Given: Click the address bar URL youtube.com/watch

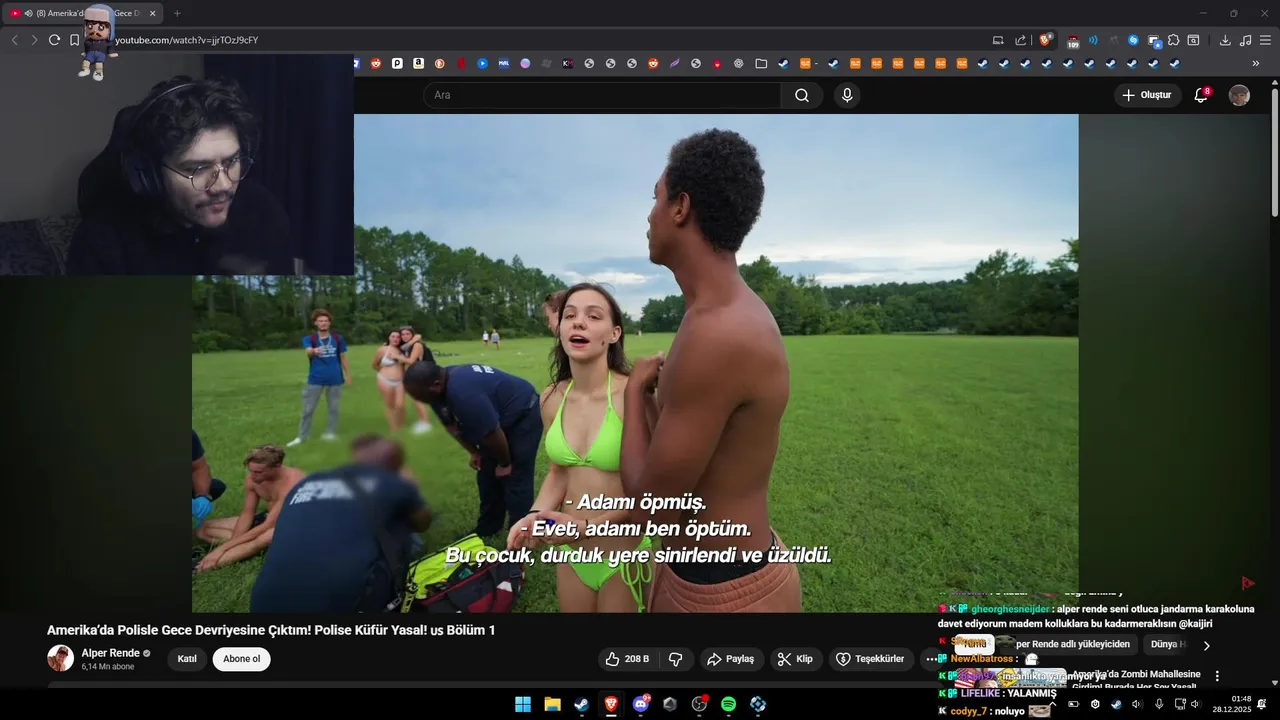Looking at the screenshot, I should (186, 40).
